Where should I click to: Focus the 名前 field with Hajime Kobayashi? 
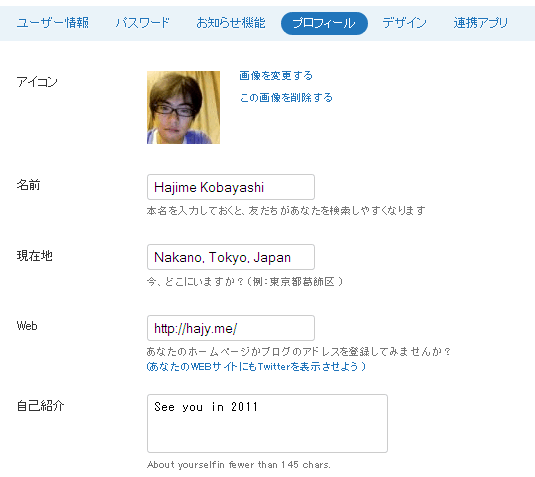pos(231,187)
